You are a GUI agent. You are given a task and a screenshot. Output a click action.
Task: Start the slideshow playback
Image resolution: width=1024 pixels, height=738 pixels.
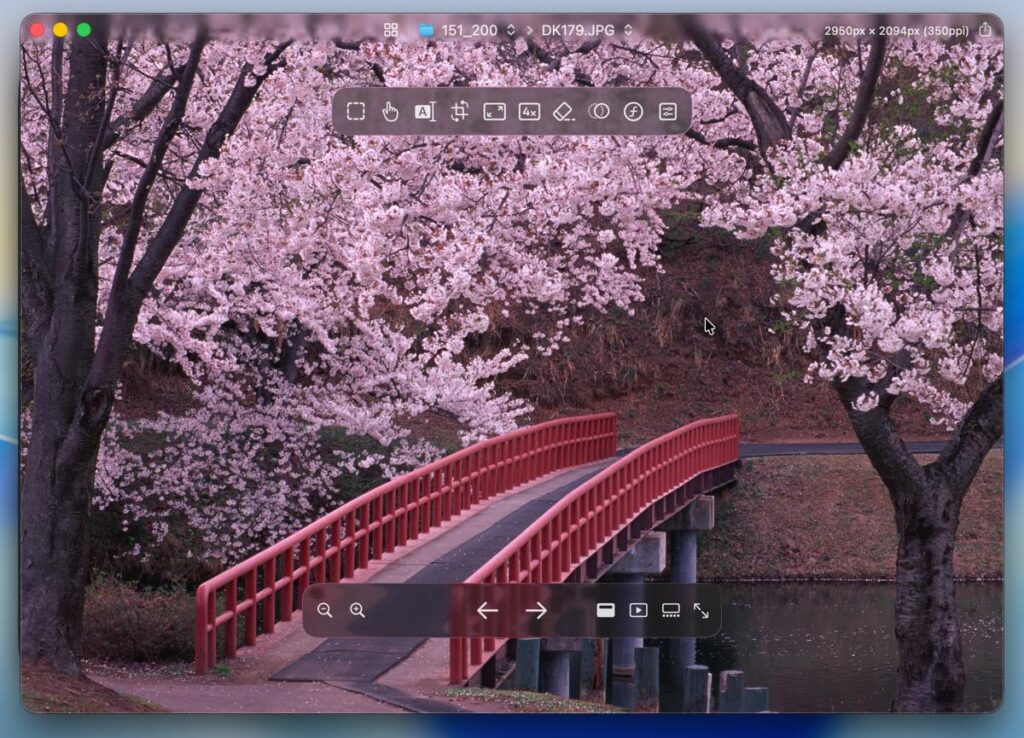638,610
